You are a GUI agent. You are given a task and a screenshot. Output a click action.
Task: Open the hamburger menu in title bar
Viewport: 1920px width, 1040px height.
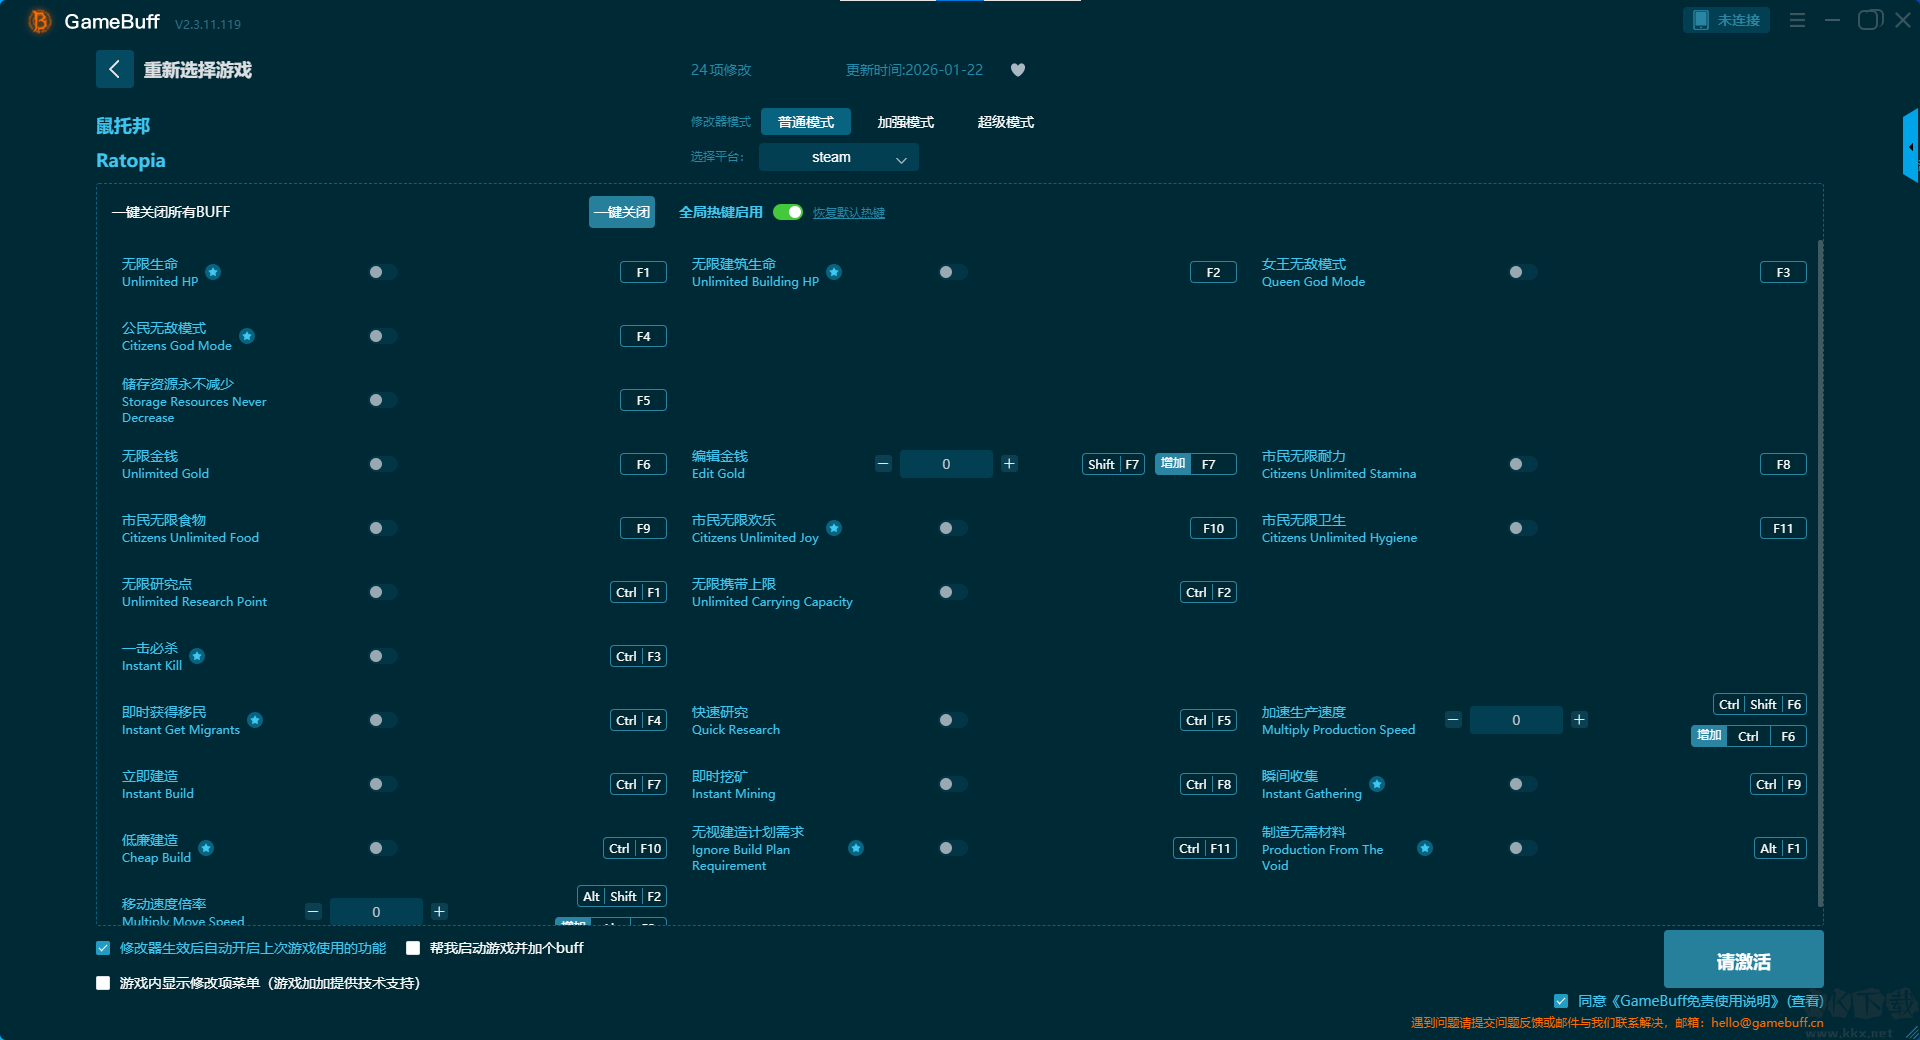tap(1797, 20)
